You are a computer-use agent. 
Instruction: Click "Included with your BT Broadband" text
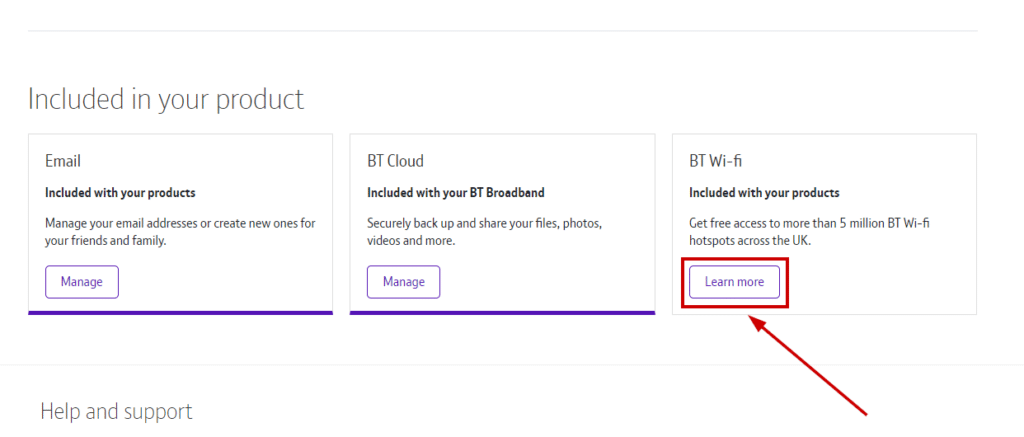pos(455,193)
